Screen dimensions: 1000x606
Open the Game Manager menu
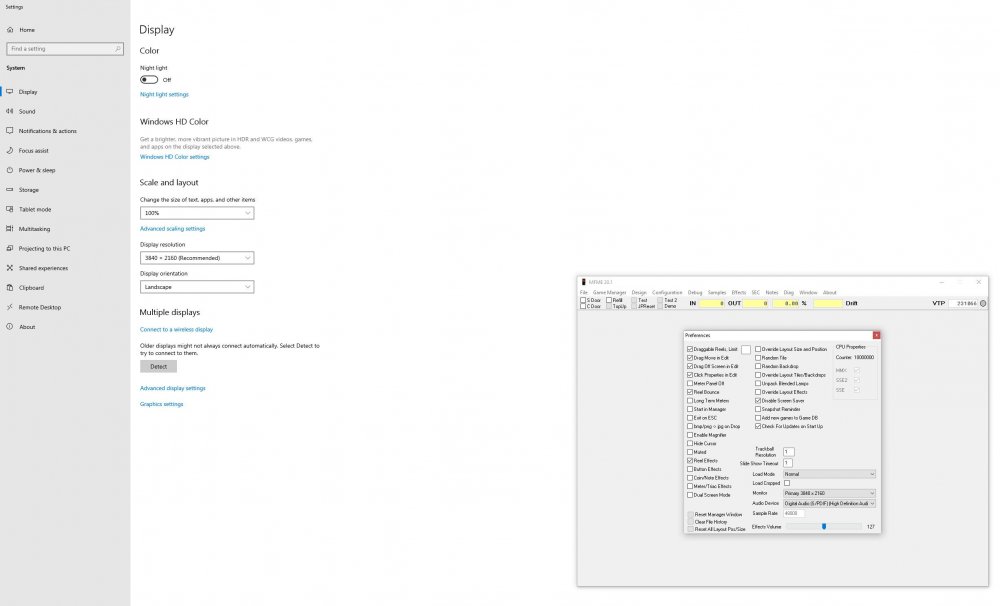(609, 292)
